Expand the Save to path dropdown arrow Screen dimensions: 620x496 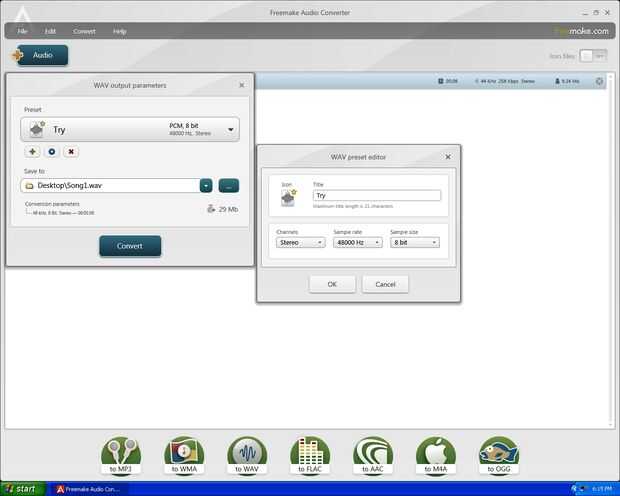pos(206,186)
